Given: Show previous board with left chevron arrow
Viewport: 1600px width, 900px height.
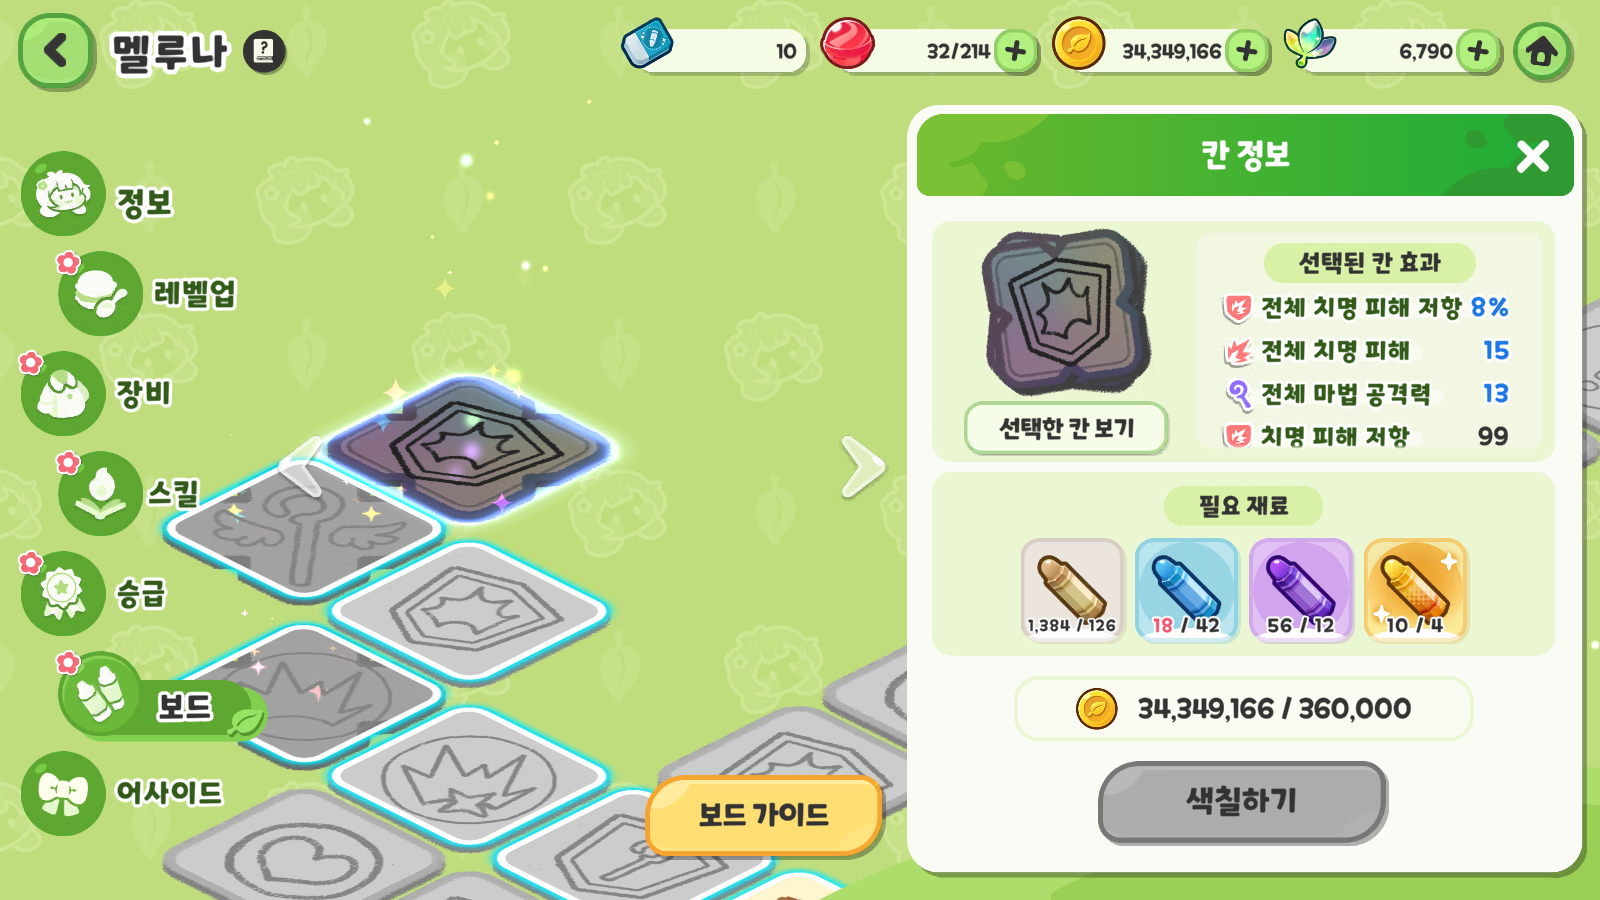Looking at the screenshot, I should pyautogui.click(x=302, y=466).
